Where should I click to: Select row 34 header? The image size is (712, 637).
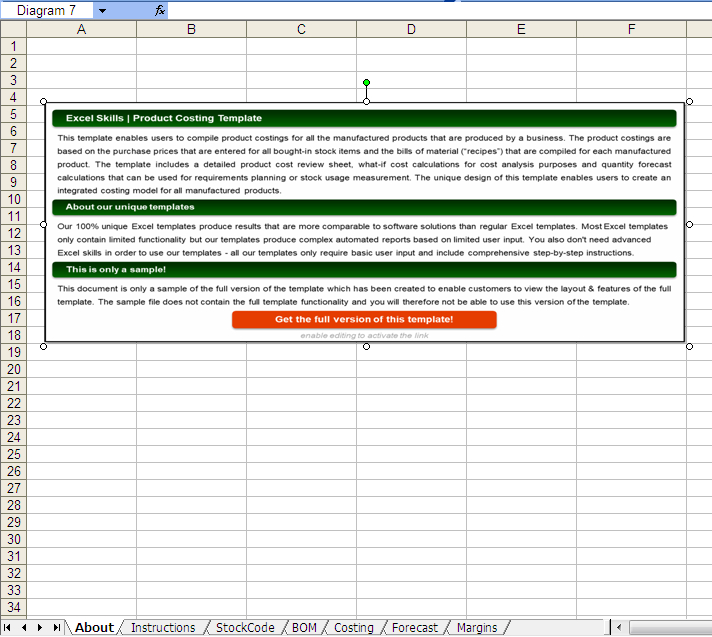13,607
